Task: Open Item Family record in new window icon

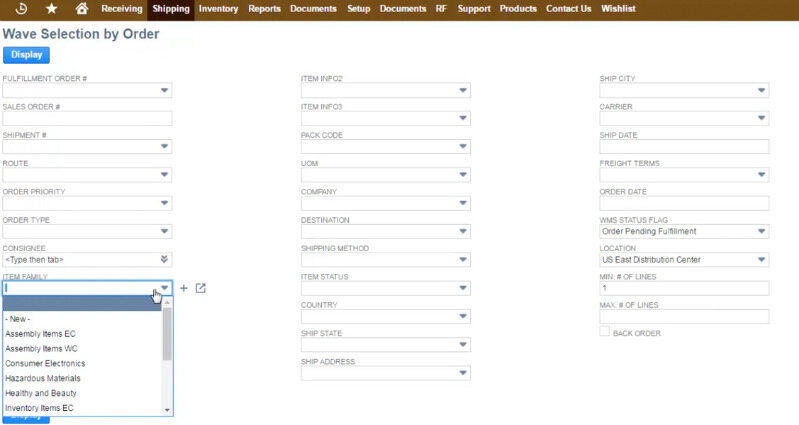Action: pos(200,289)
